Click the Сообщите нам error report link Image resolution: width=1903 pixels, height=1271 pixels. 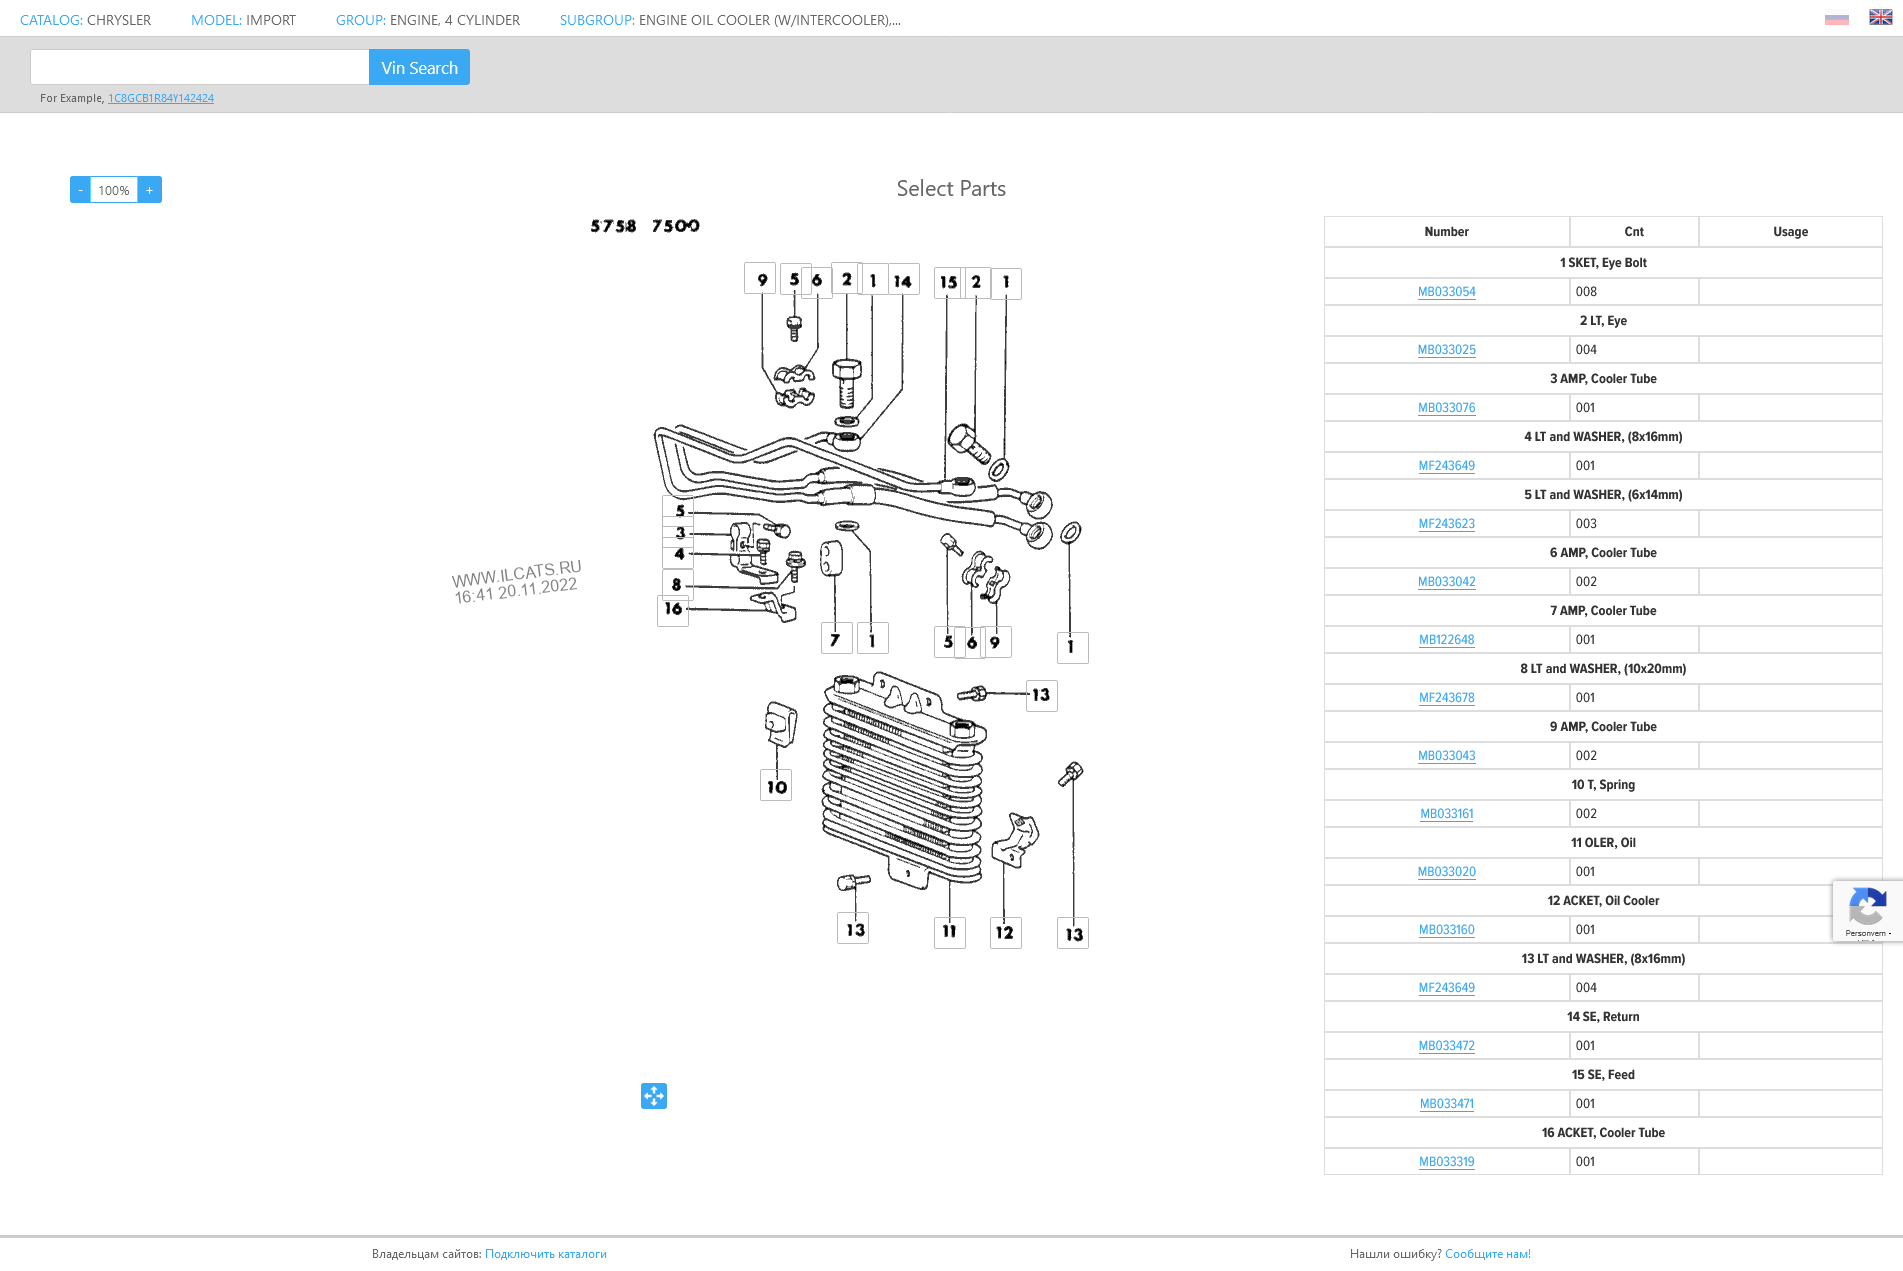point(1487,1254)
